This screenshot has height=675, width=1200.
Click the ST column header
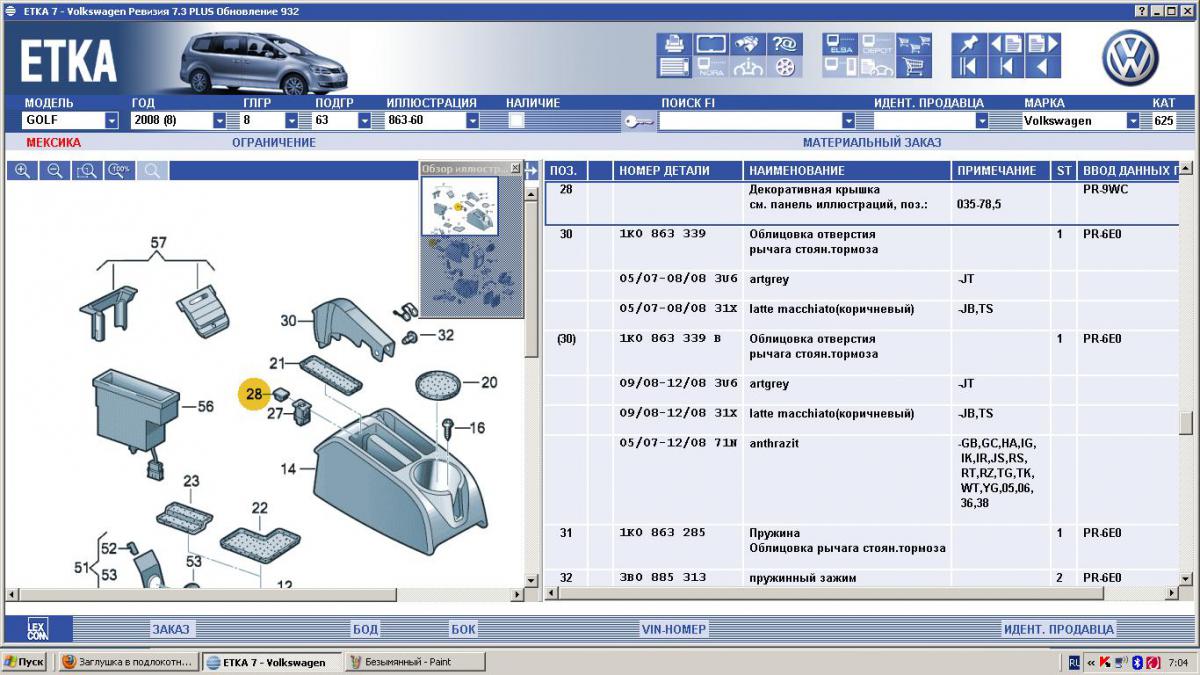click(1064, 171)
